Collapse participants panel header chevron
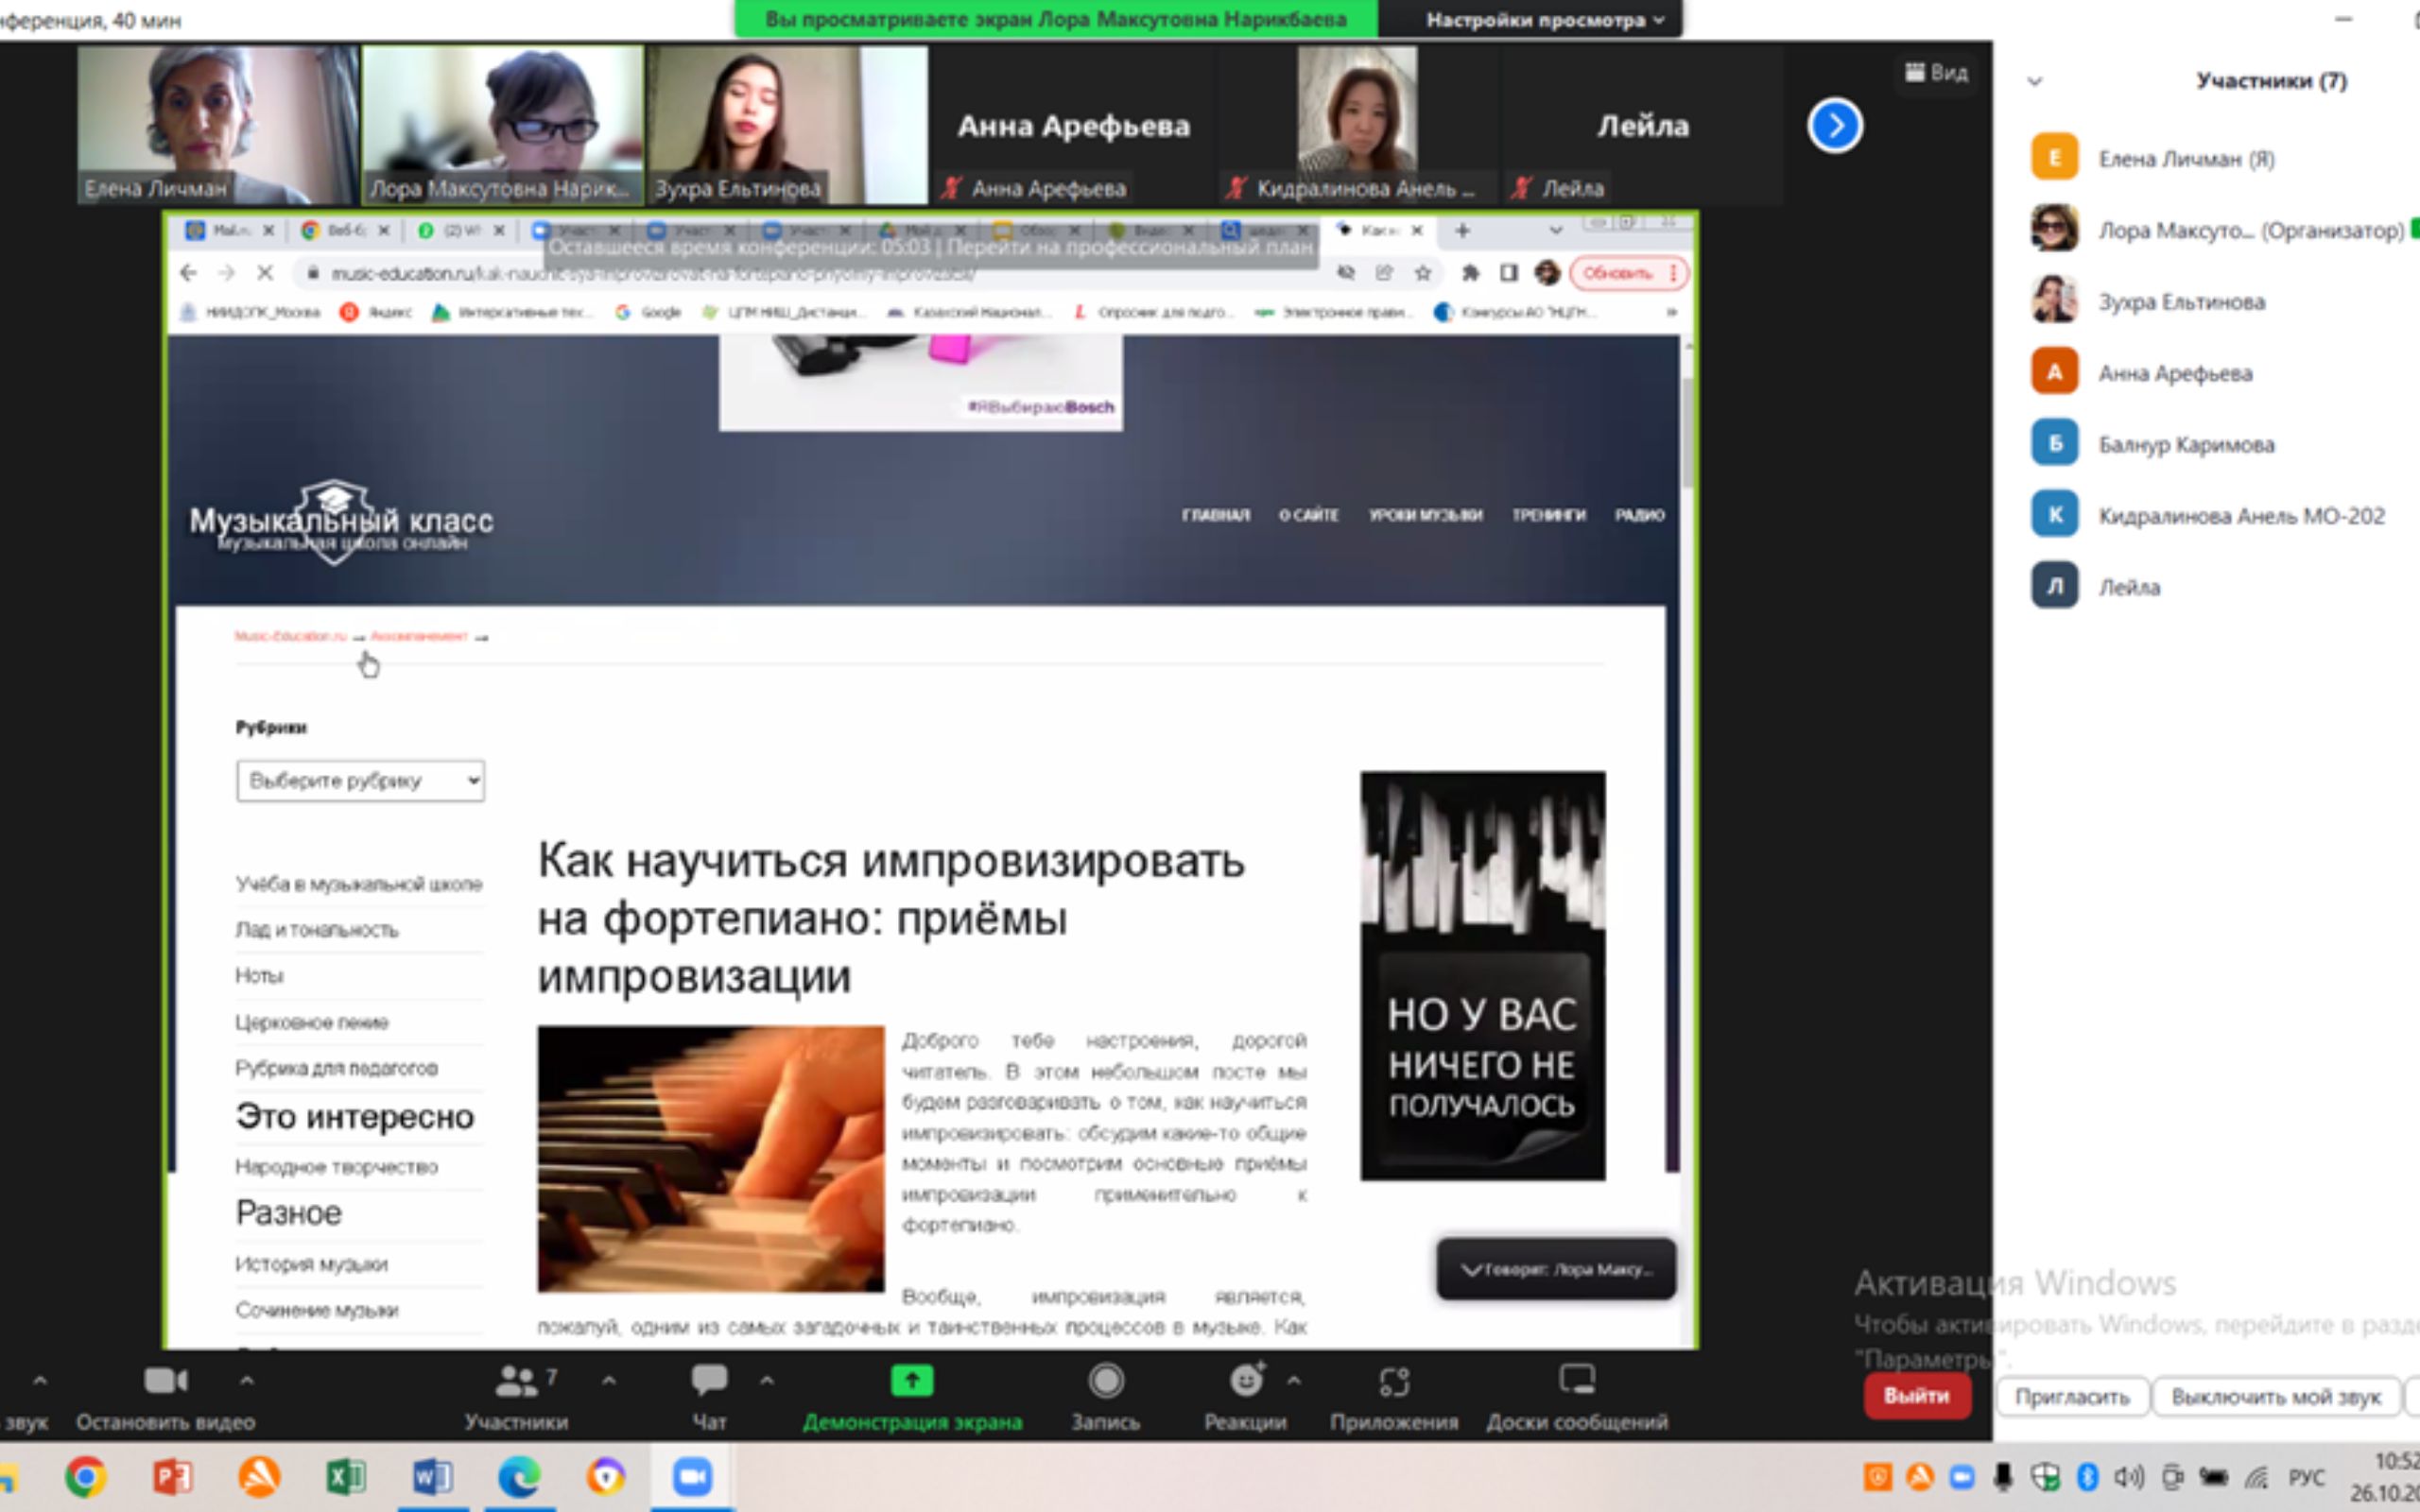 [2034, 81]
